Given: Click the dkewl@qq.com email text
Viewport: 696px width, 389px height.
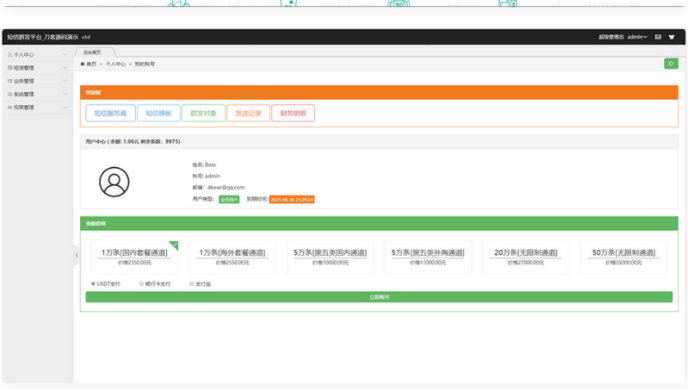Looking at the screenshot, I should tap(225, 187).
